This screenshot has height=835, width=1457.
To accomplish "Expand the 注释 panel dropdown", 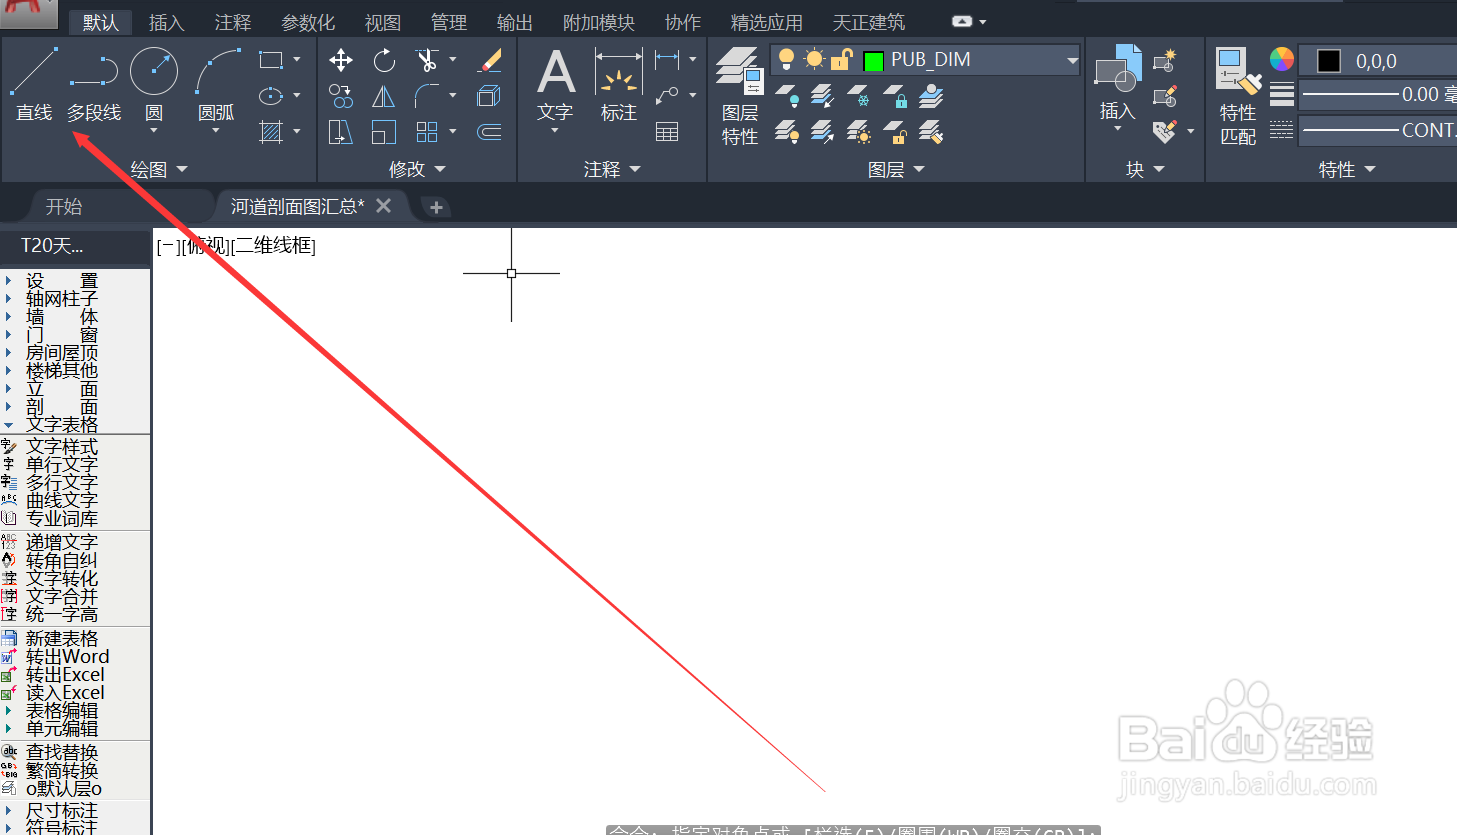I will (x=635, y=170).
